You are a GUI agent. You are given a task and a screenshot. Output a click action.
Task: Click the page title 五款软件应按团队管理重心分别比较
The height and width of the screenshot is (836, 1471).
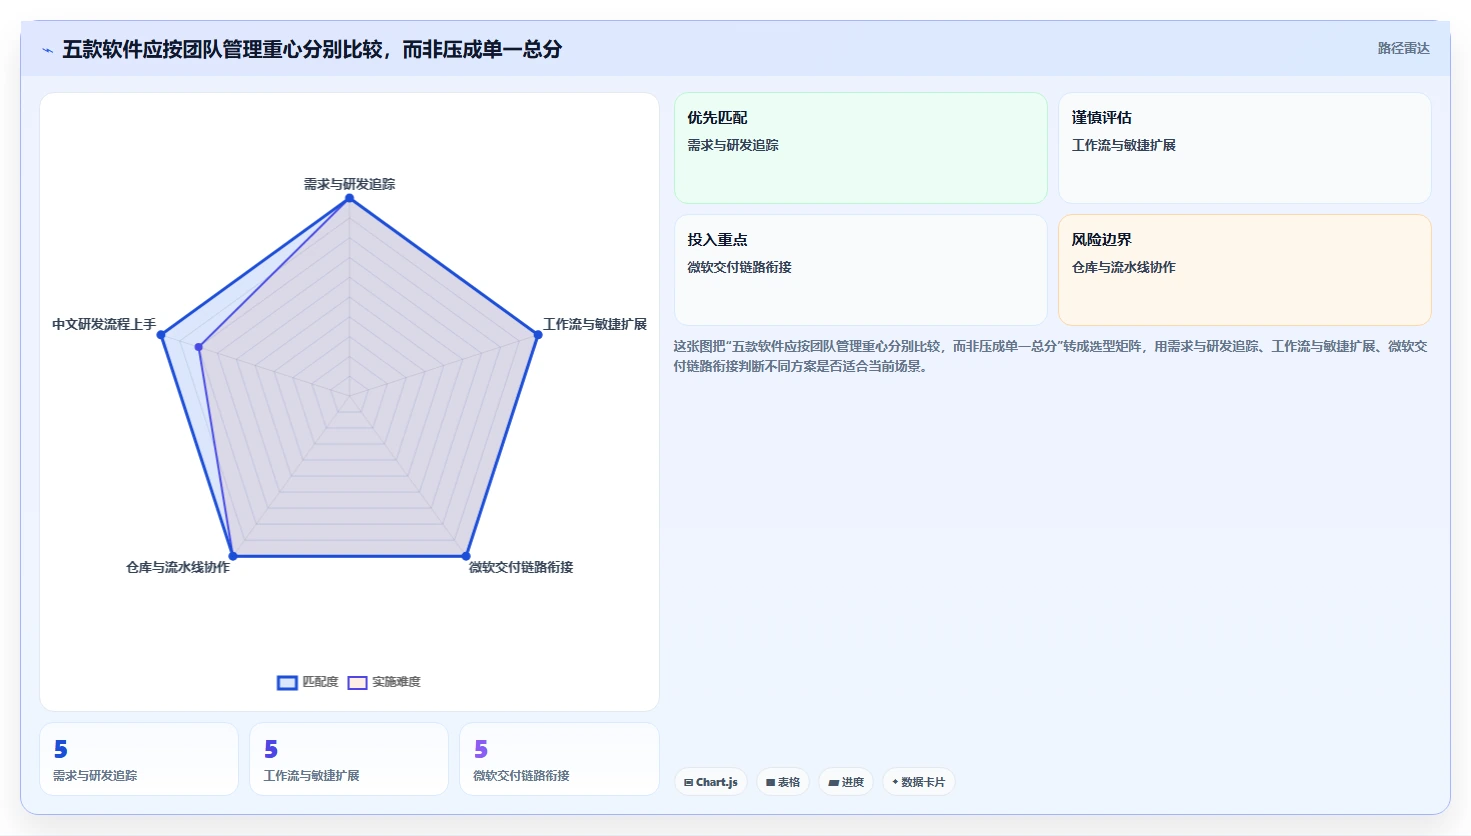click(312, 49)
